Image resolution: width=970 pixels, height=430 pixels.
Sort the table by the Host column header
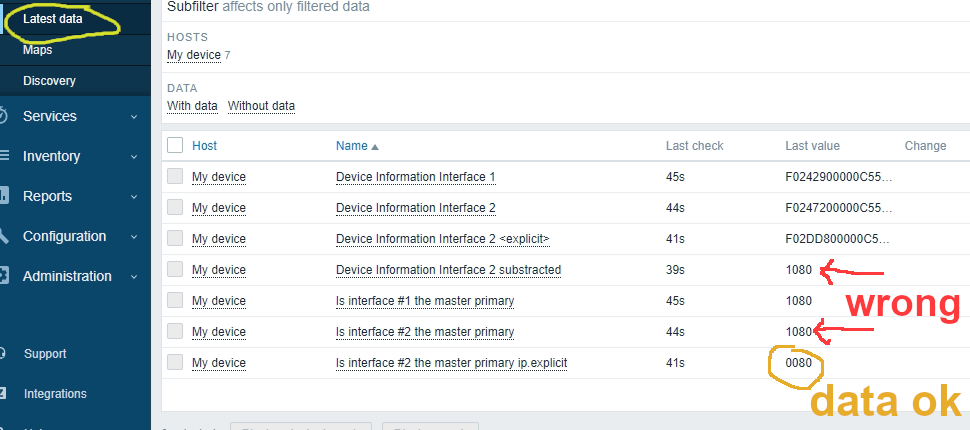point(204,145)
